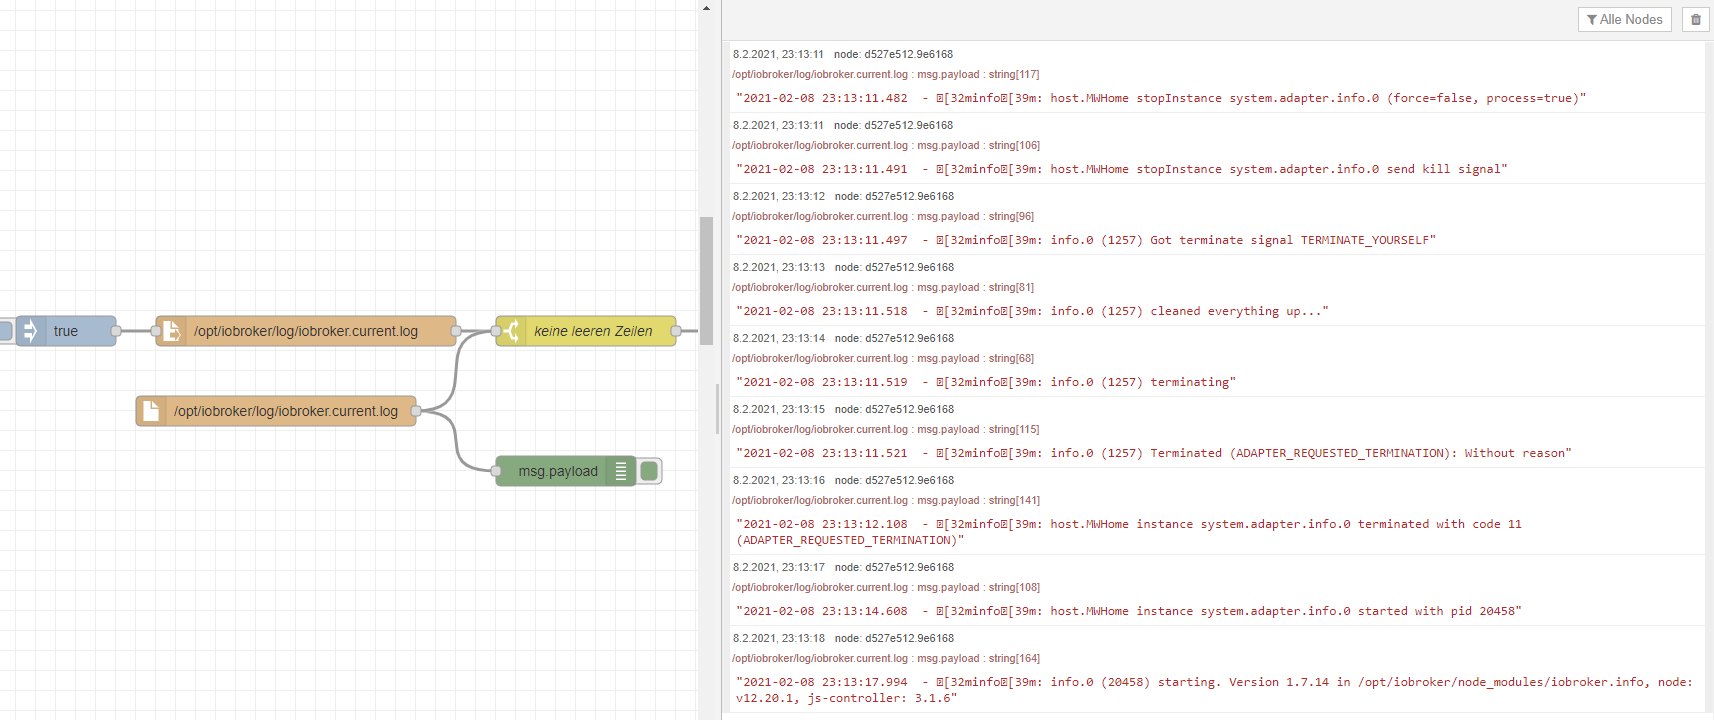Viewport: 1714px width, 720px height.
Task: Click the debug list icon on msg.payload node
Action: click(621, 471)
